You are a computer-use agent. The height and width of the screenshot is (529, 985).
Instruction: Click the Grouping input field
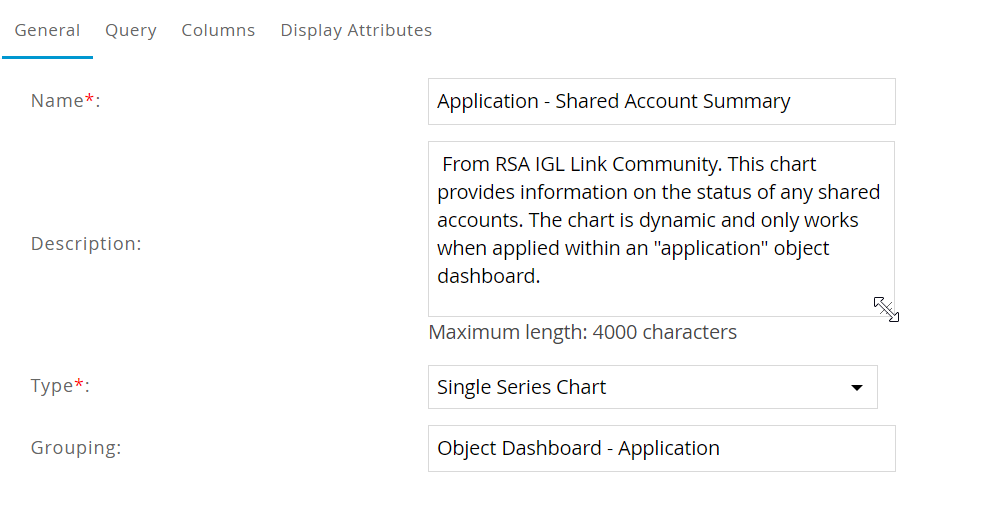point(661,448)
